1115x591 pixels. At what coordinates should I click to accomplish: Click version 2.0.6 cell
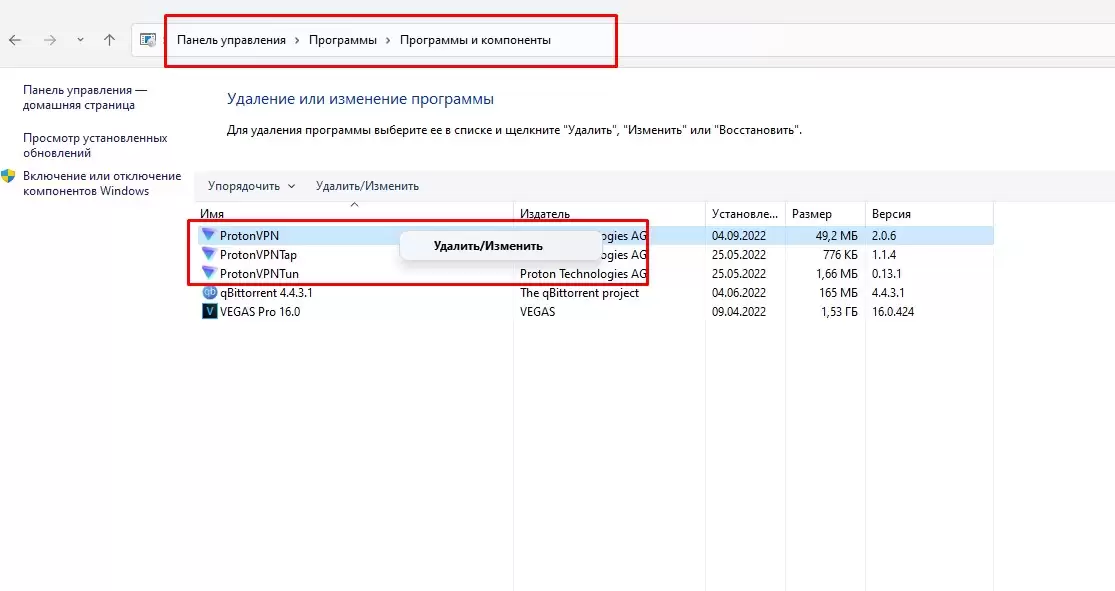coord(884,236)
